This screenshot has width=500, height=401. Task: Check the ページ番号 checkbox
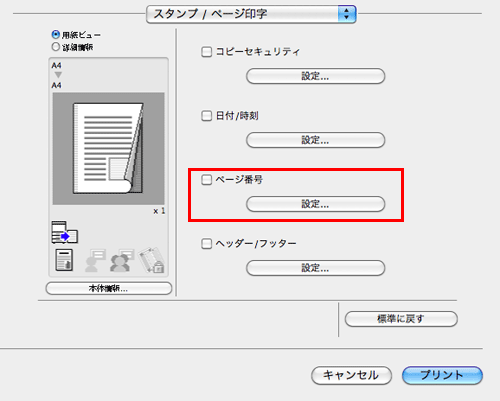click(207, 180)
